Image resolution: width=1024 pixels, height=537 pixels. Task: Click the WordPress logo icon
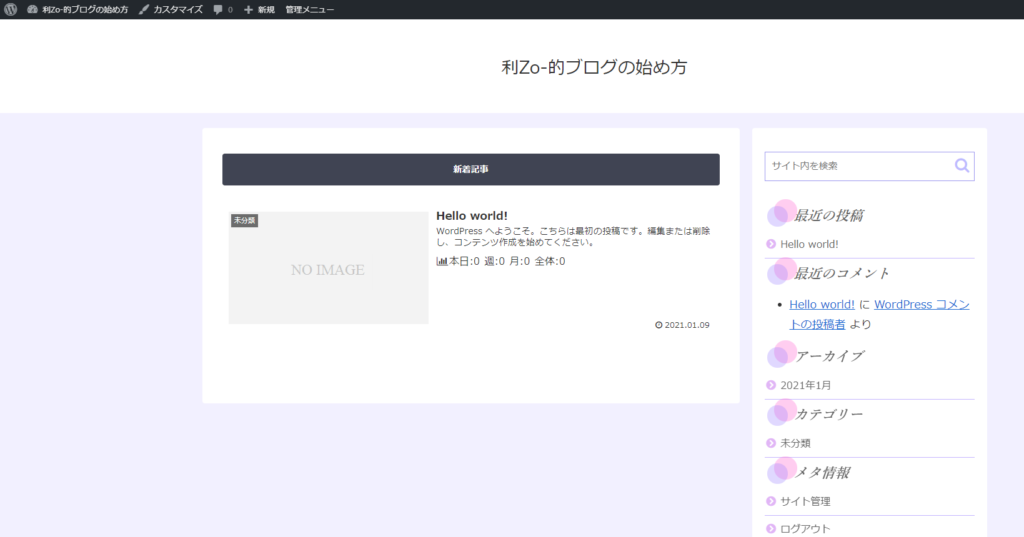(x=10, y=9)
